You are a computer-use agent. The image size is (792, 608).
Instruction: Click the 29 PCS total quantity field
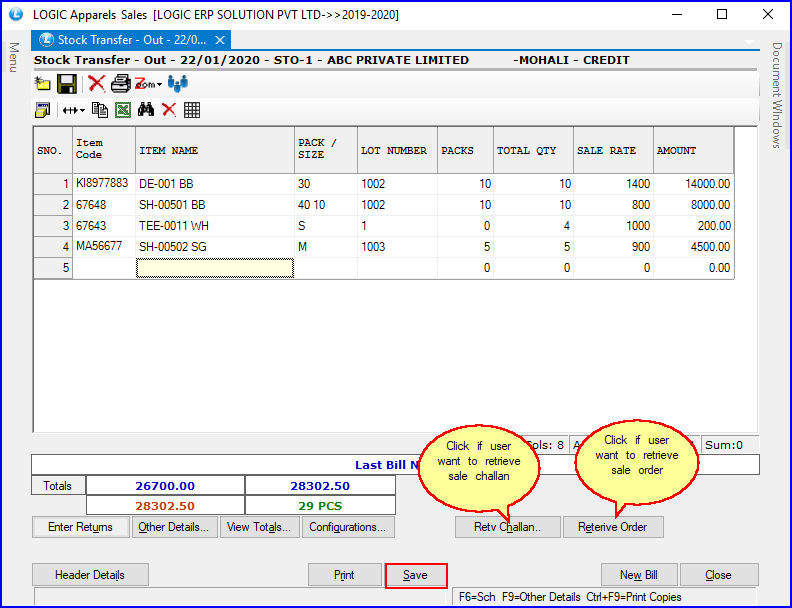click(320, 506)
